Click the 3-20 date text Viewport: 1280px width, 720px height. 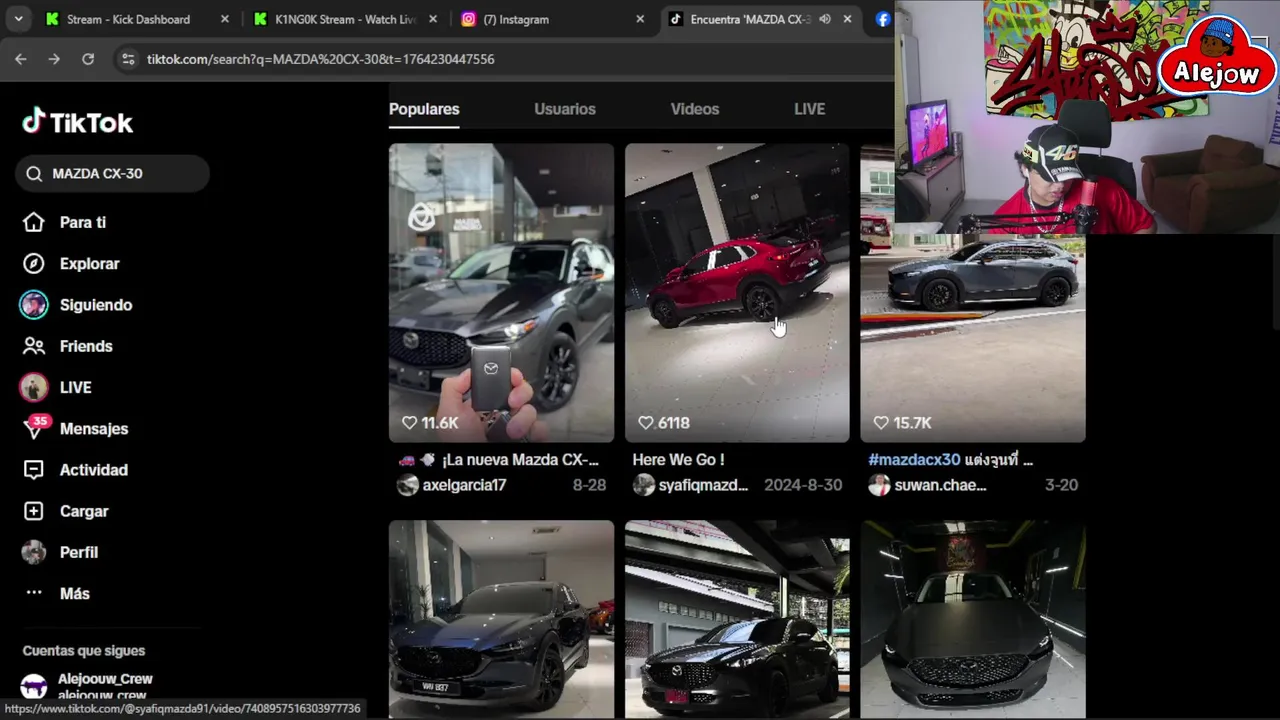click(1061, 485)
